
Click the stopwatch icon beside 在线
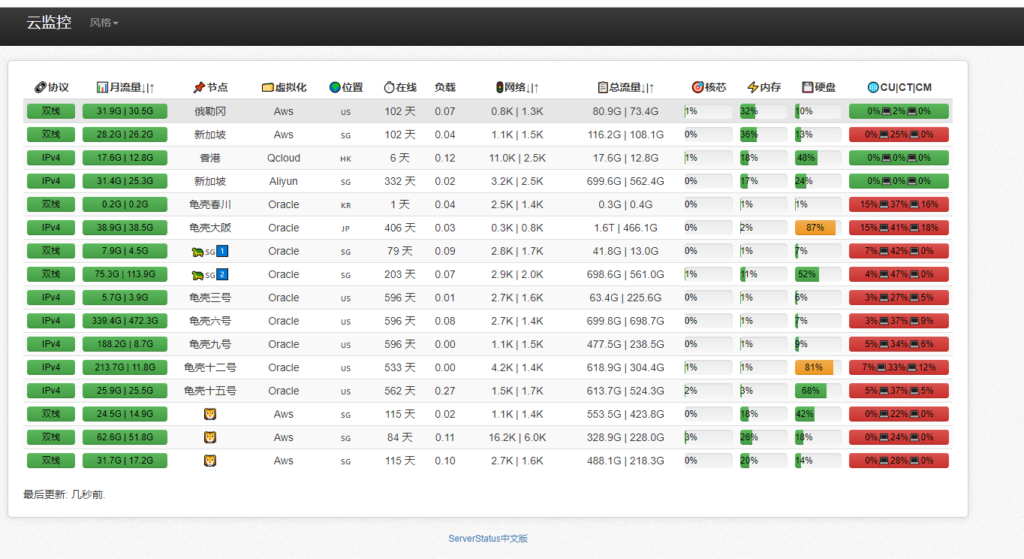[x=388, y=88]
